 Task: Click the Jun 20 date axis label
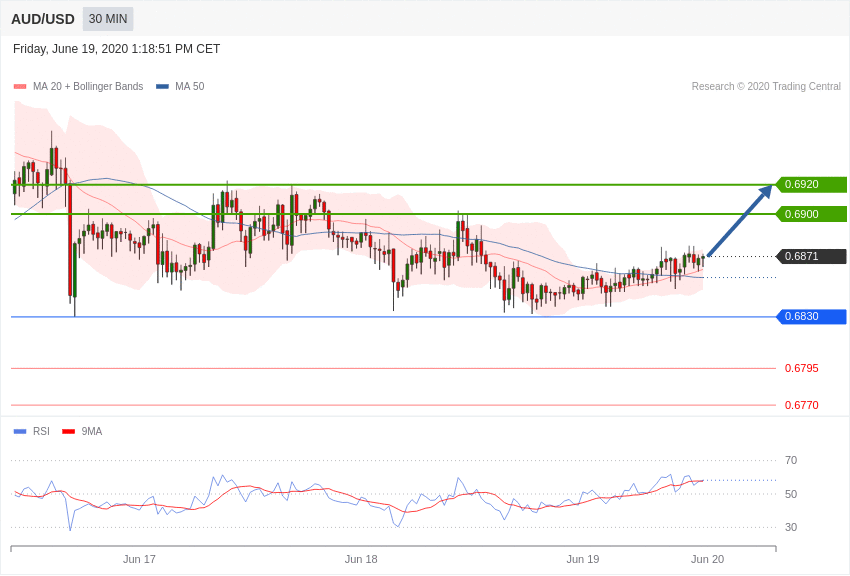click(707, 559)
